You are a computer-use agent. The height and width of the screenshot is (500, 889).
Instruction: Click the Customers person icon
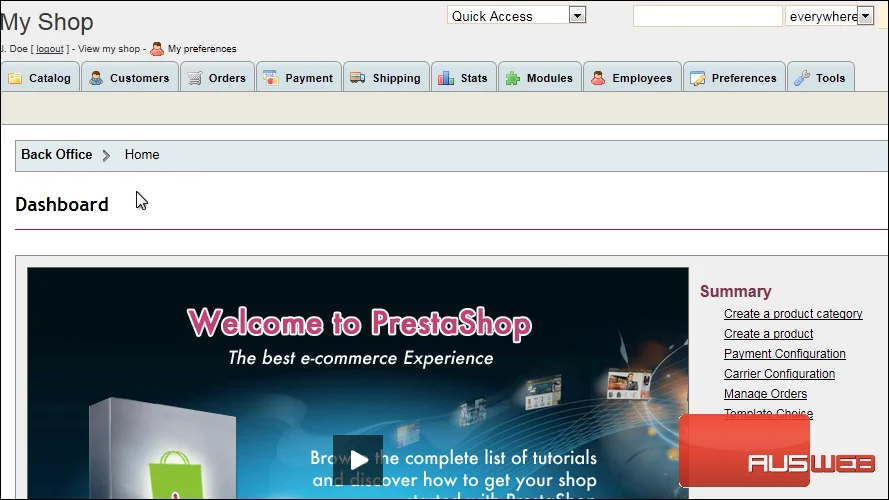(x=96, y=78)
